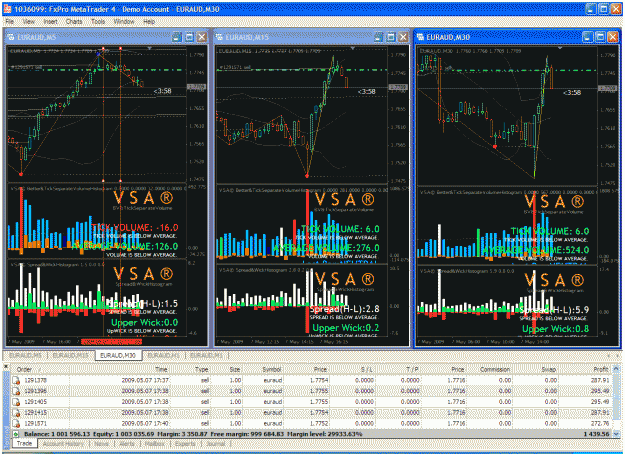Open the File menu
Viewport: 625px width, 454px height.
[10, 22]
